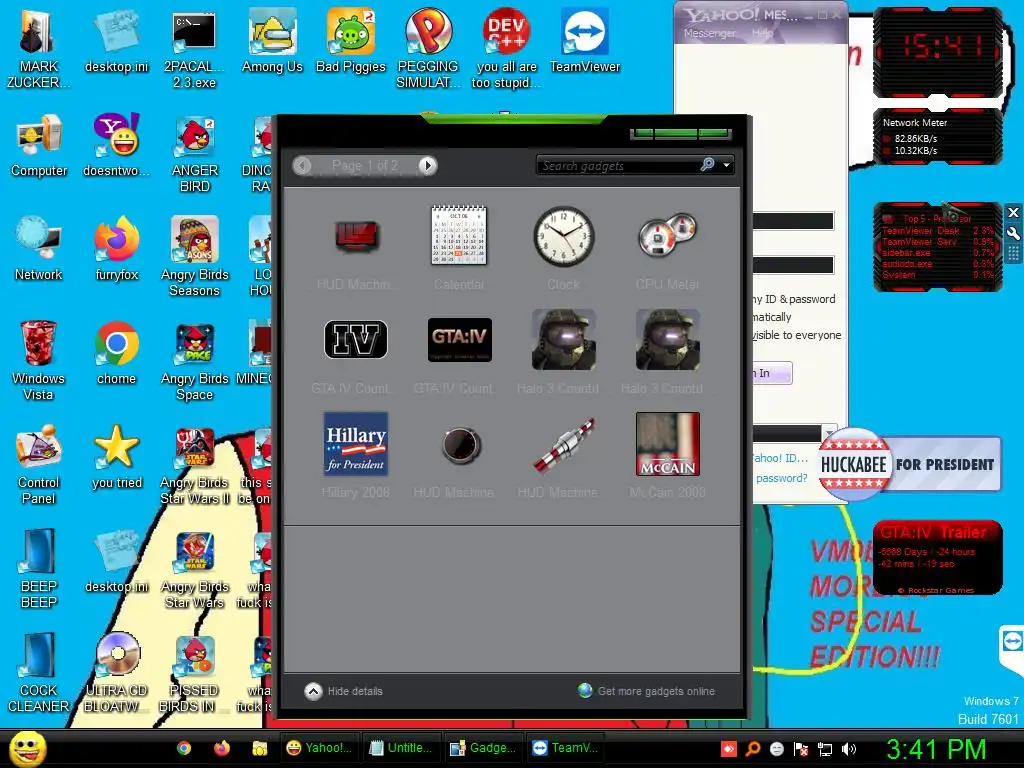
Task: Open the Dev-C++ 'you all are too stupid' icon
Action: click(507, 49)
